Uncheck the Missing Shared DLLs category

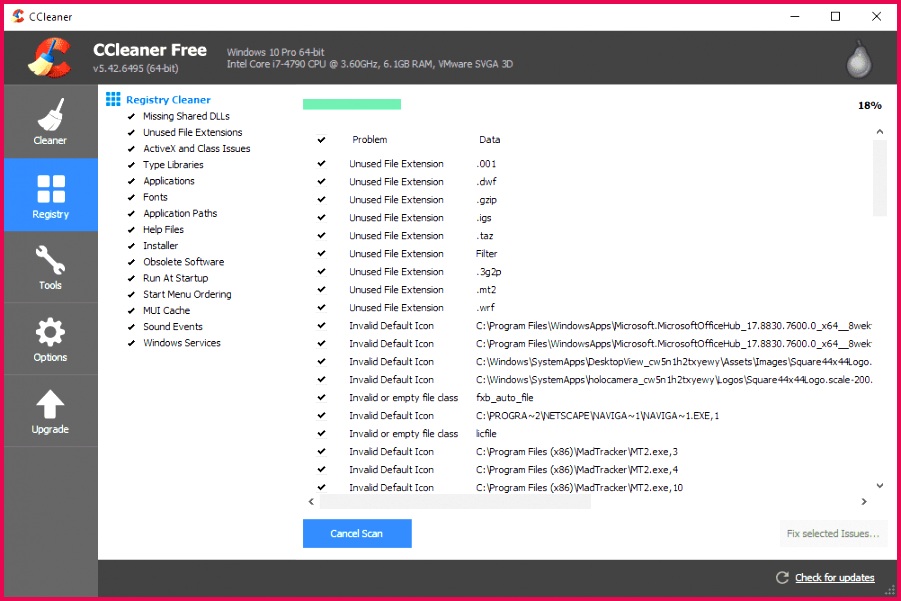coord(129,116)
